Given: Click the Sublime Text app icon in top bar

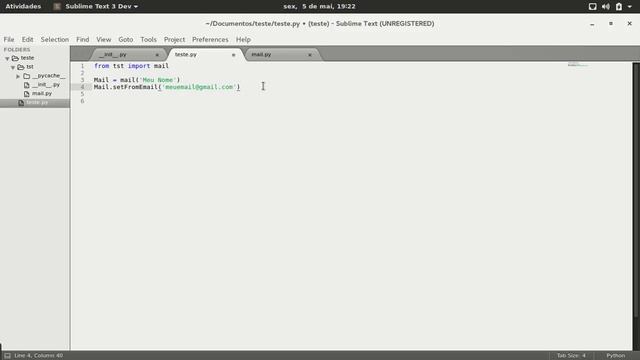Looking at the screenshot, I should click(57, 7).
